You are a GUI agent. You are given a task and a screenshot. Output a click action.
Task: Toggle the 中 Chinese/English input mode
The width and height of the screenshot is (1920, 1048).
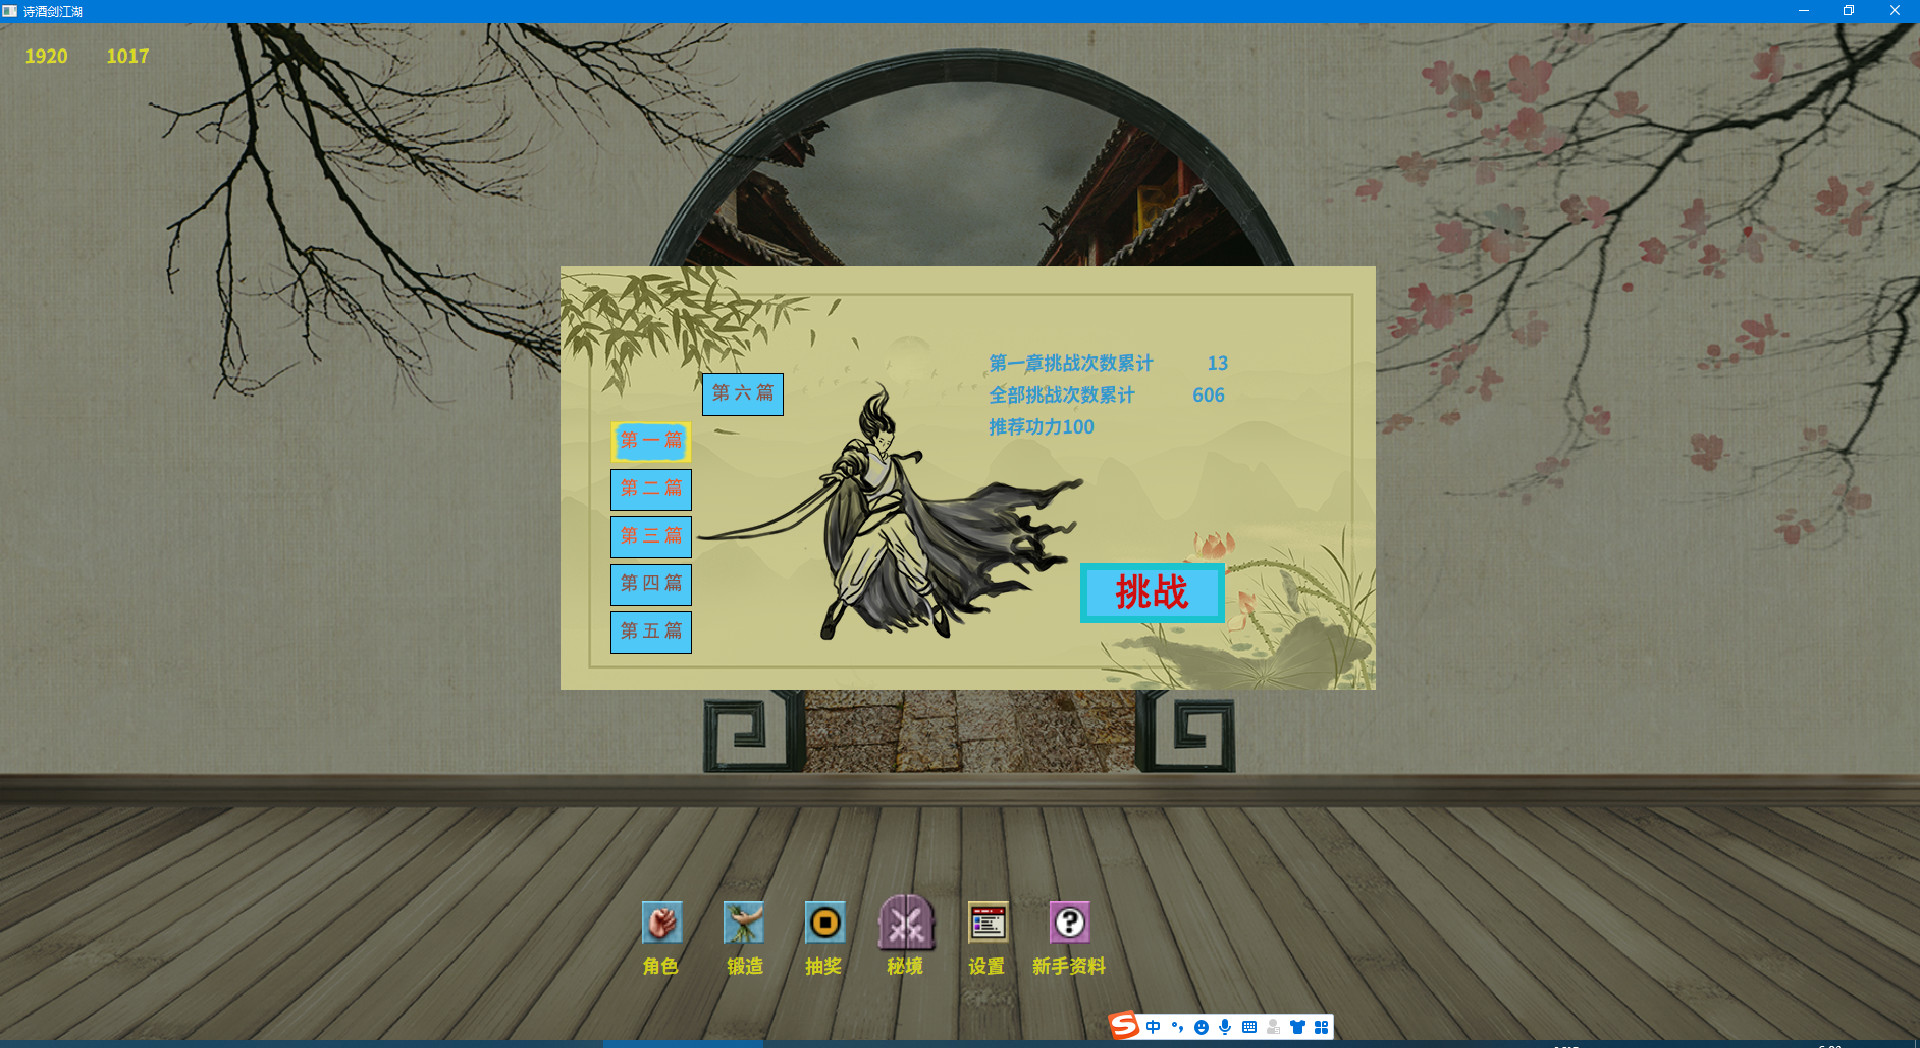coord(1153,1027)
